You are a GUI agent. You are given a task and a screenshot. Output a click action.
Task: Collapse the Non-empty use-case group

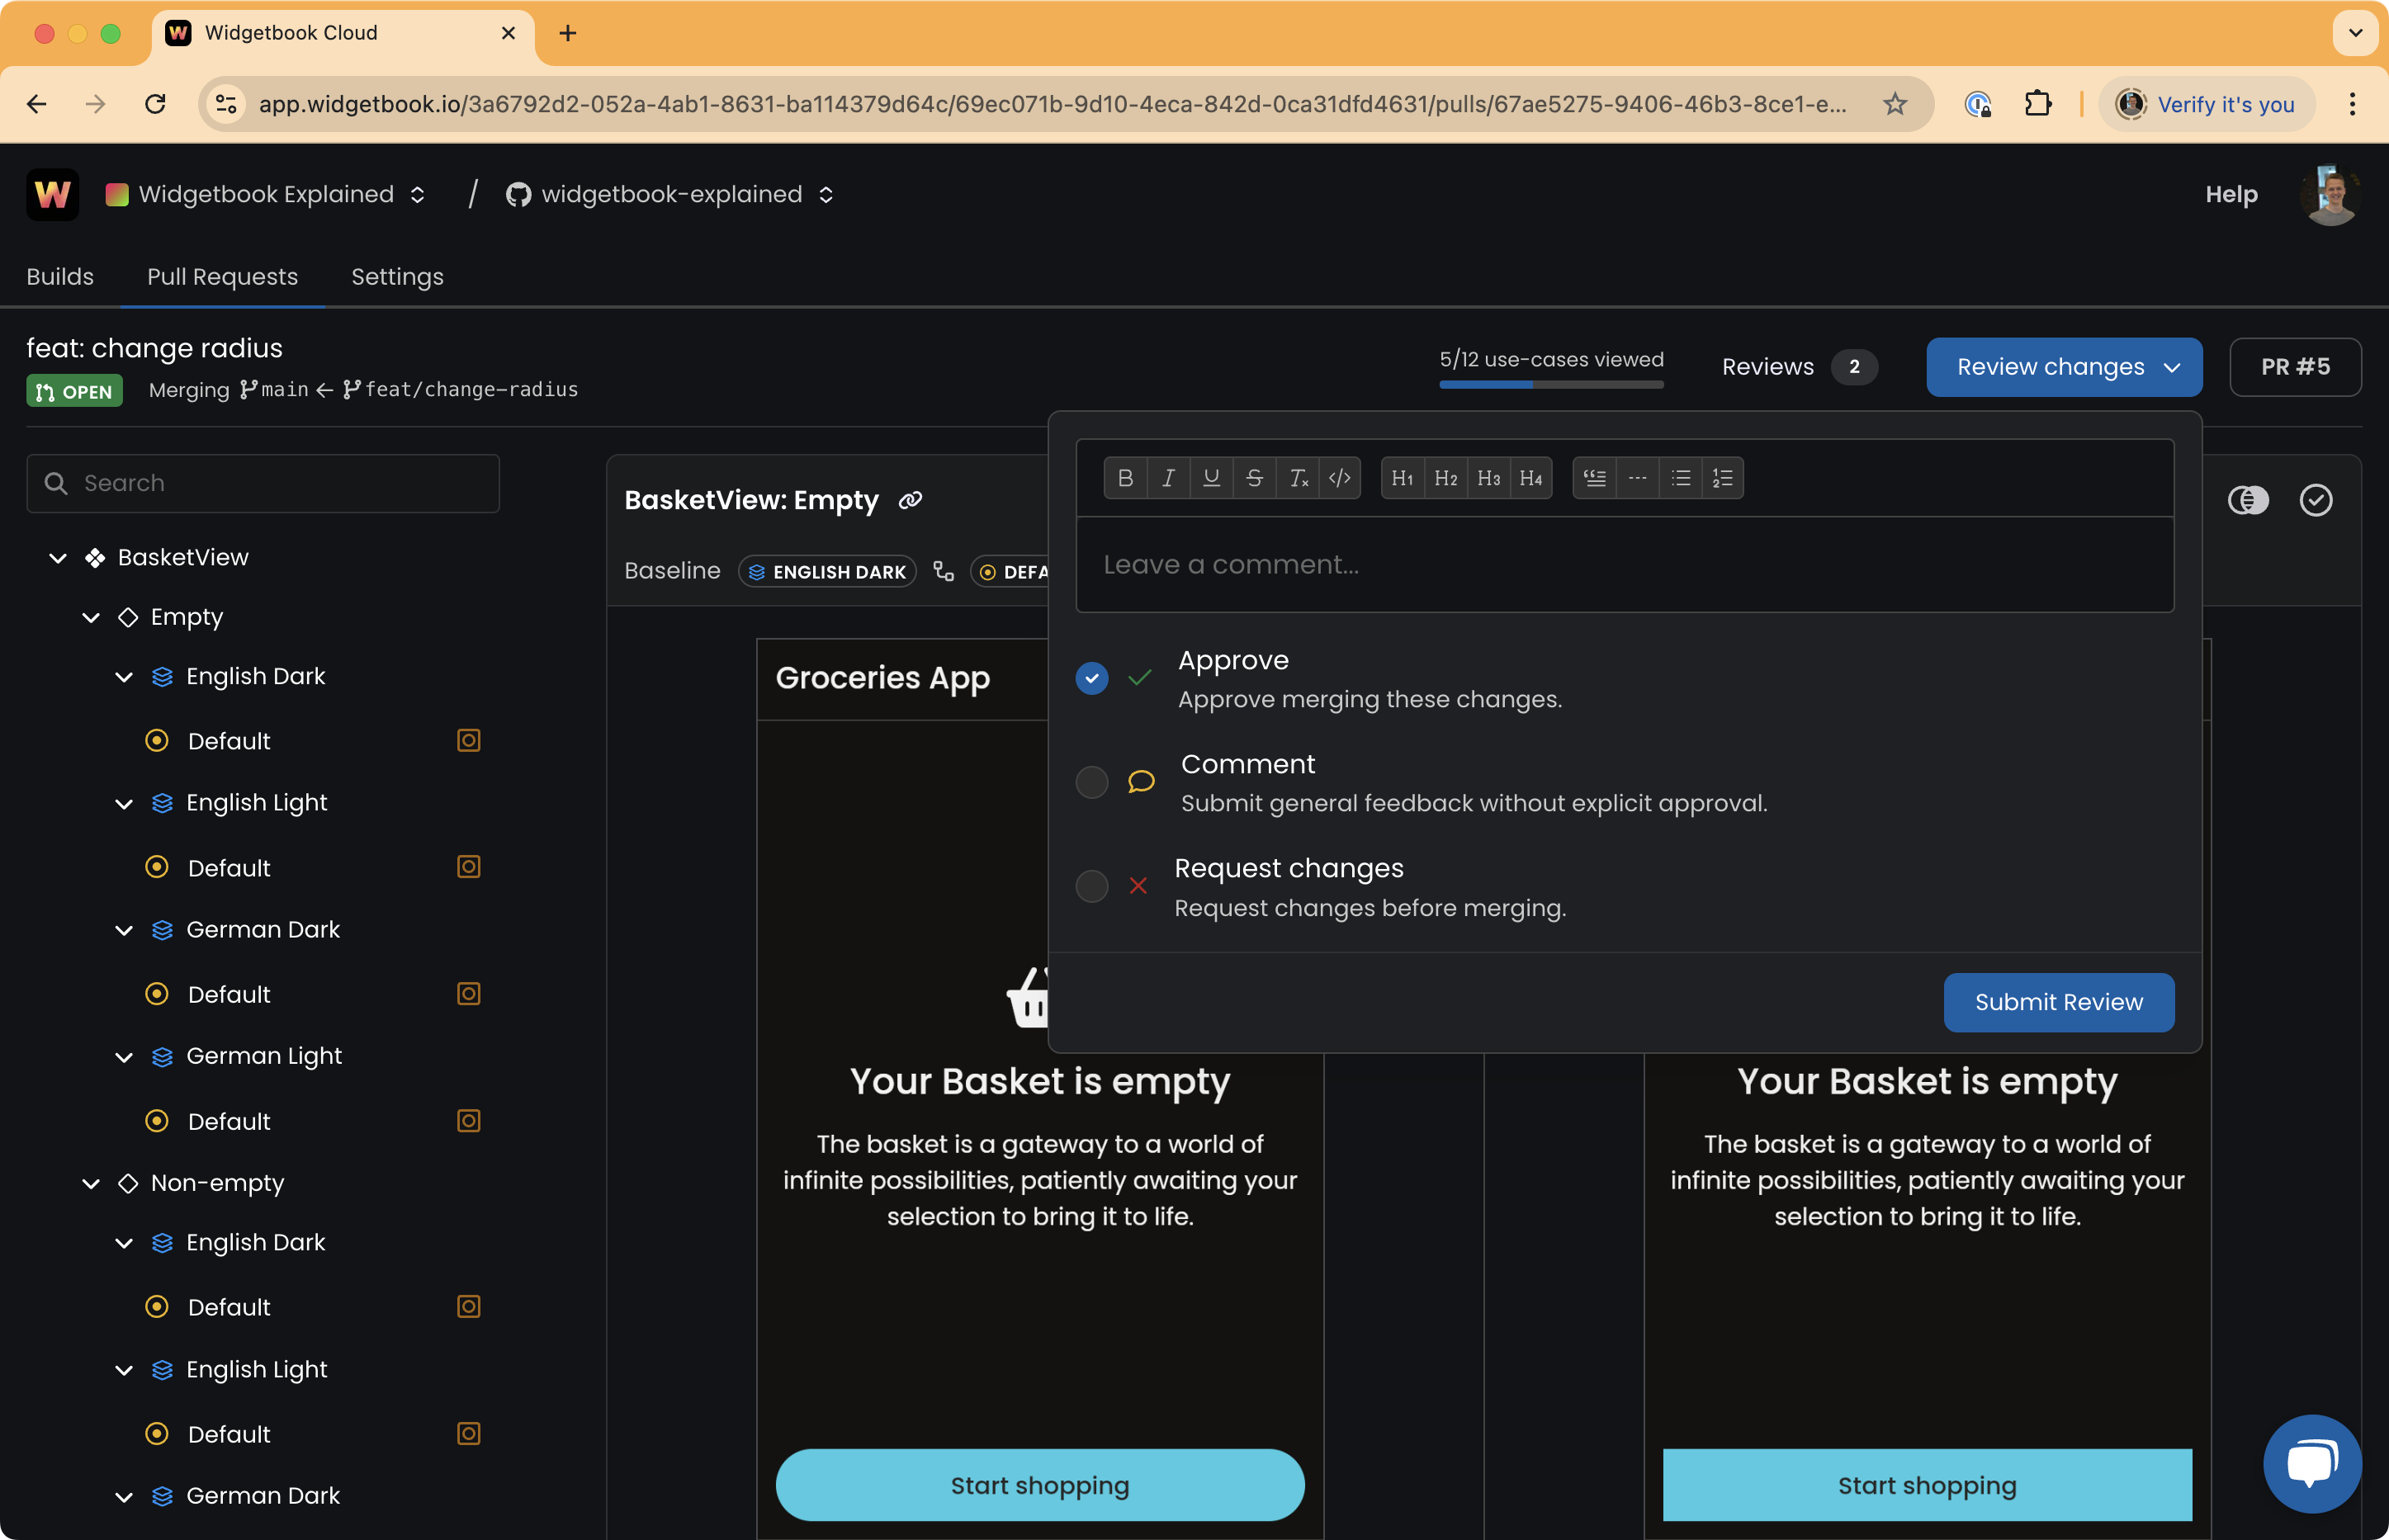91,1183
